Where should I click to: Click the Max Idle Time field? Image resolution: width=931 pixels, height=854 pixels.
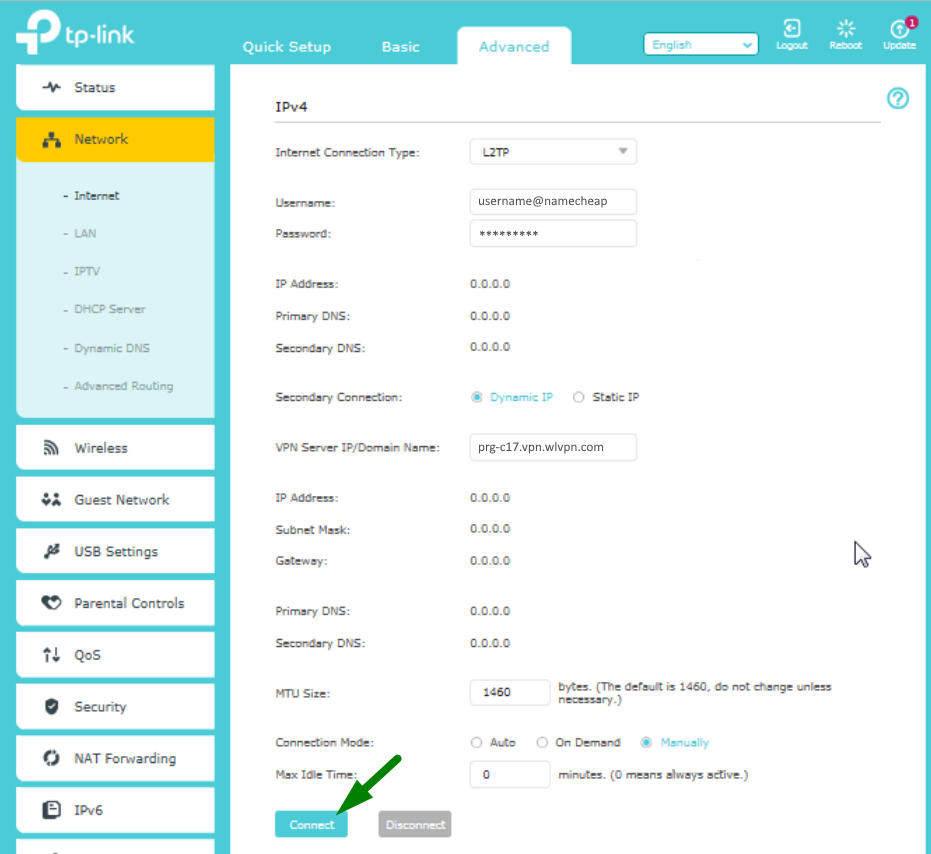point(510,774)
